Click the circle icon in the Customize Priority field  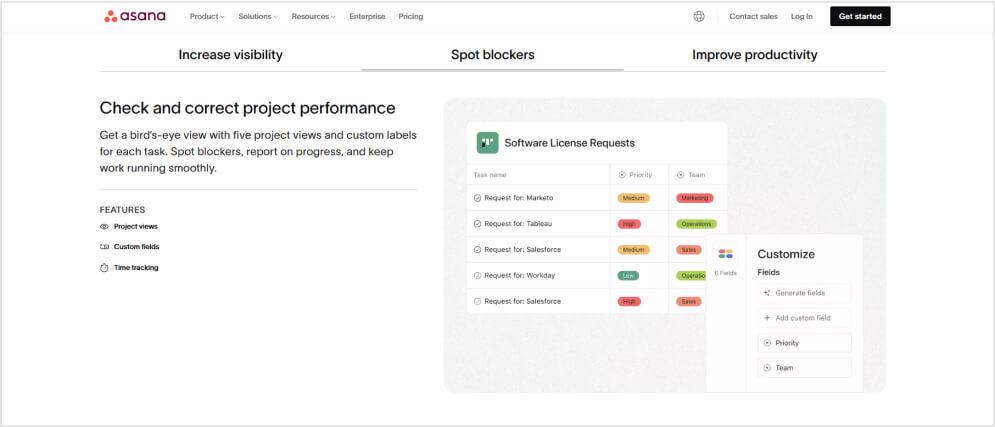(x=767, y=343)
